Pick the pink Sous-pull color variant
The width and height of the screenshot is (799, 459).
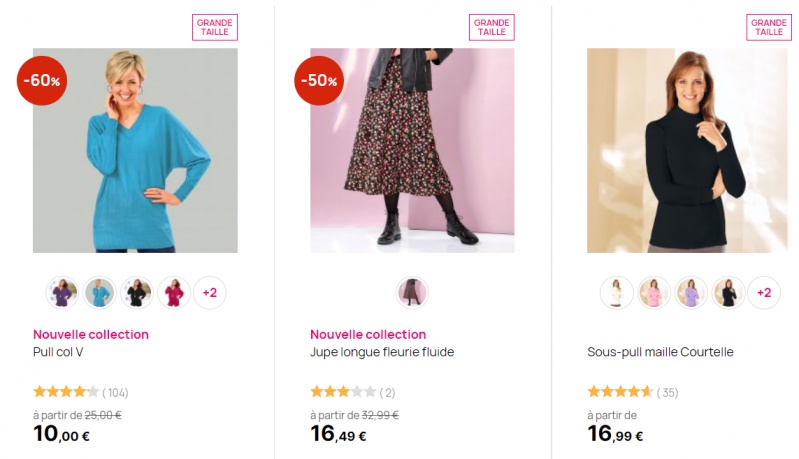[x=653, y=293]
